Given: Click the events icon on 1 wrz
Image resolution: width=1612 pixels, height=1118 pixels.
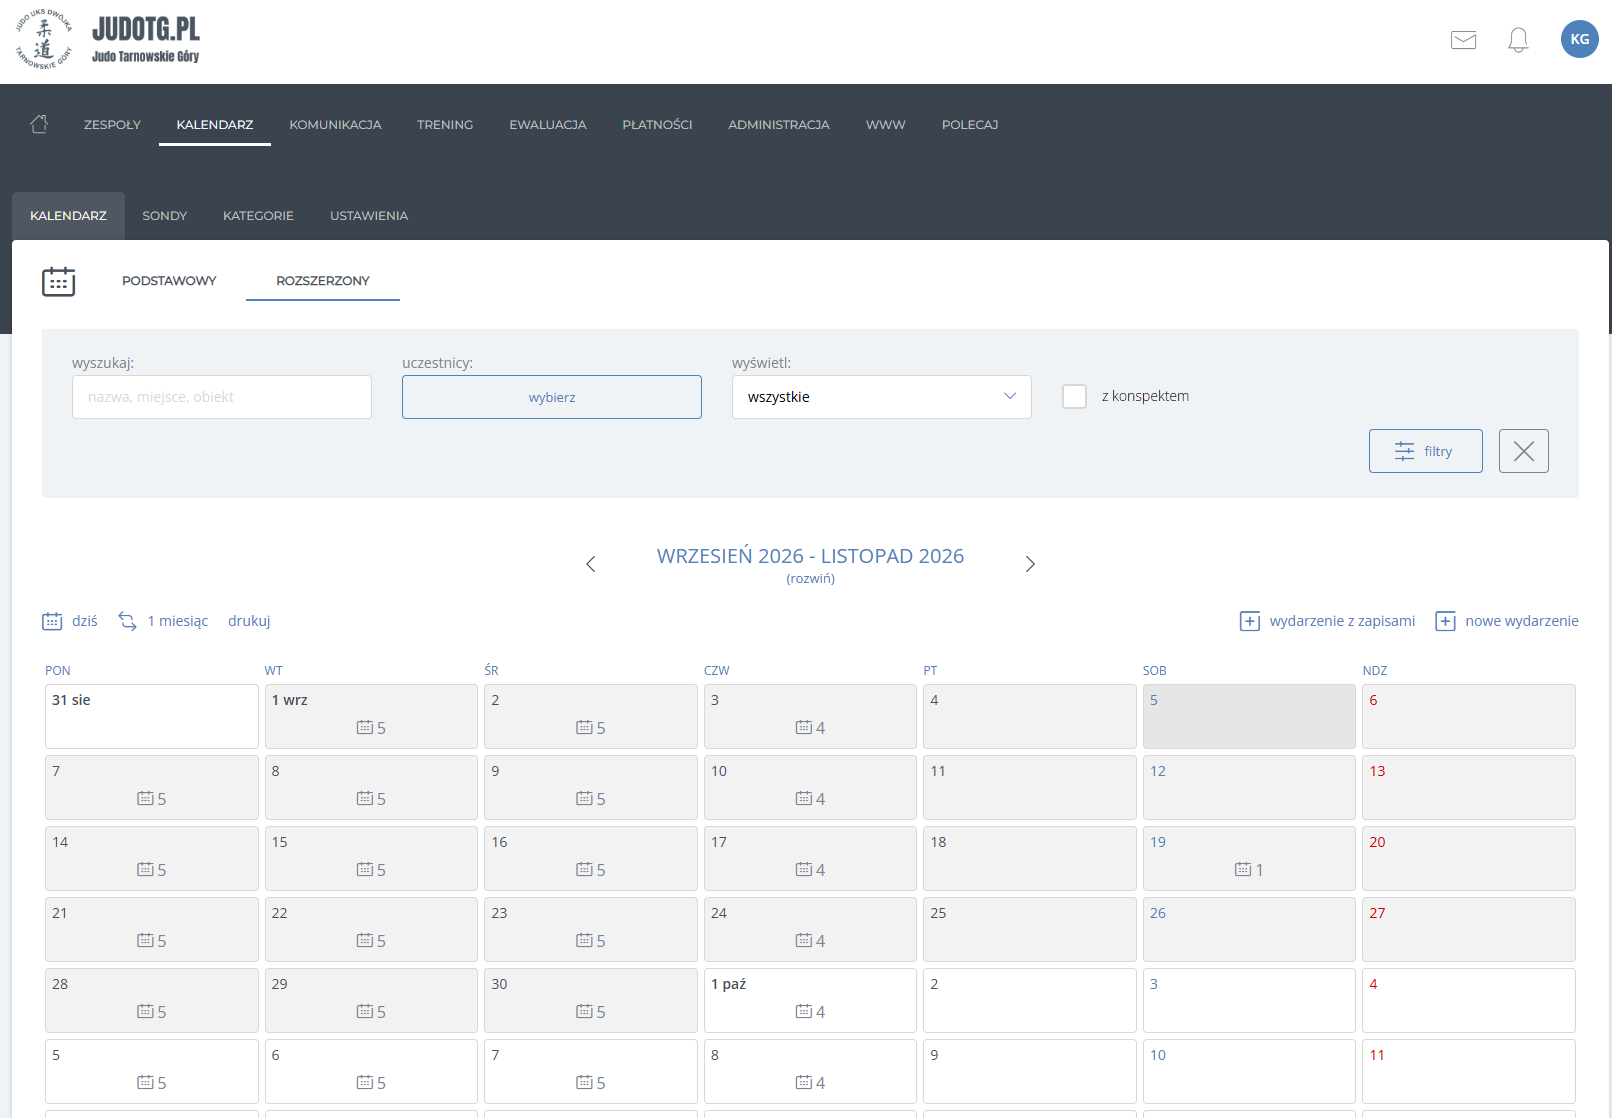Looking at the screenshot, I should pos(365,728).
